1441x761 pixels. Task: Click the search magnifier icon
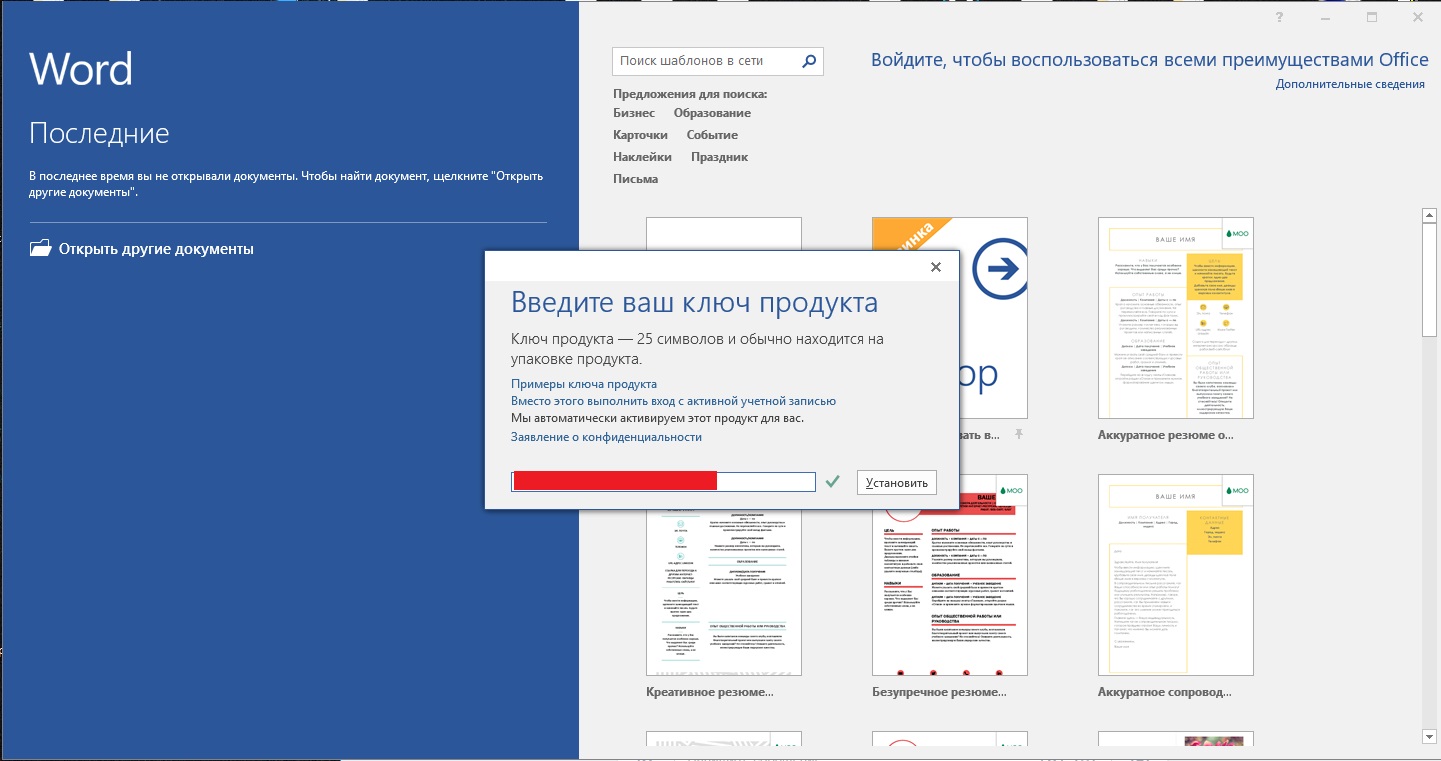pos(810,61)
